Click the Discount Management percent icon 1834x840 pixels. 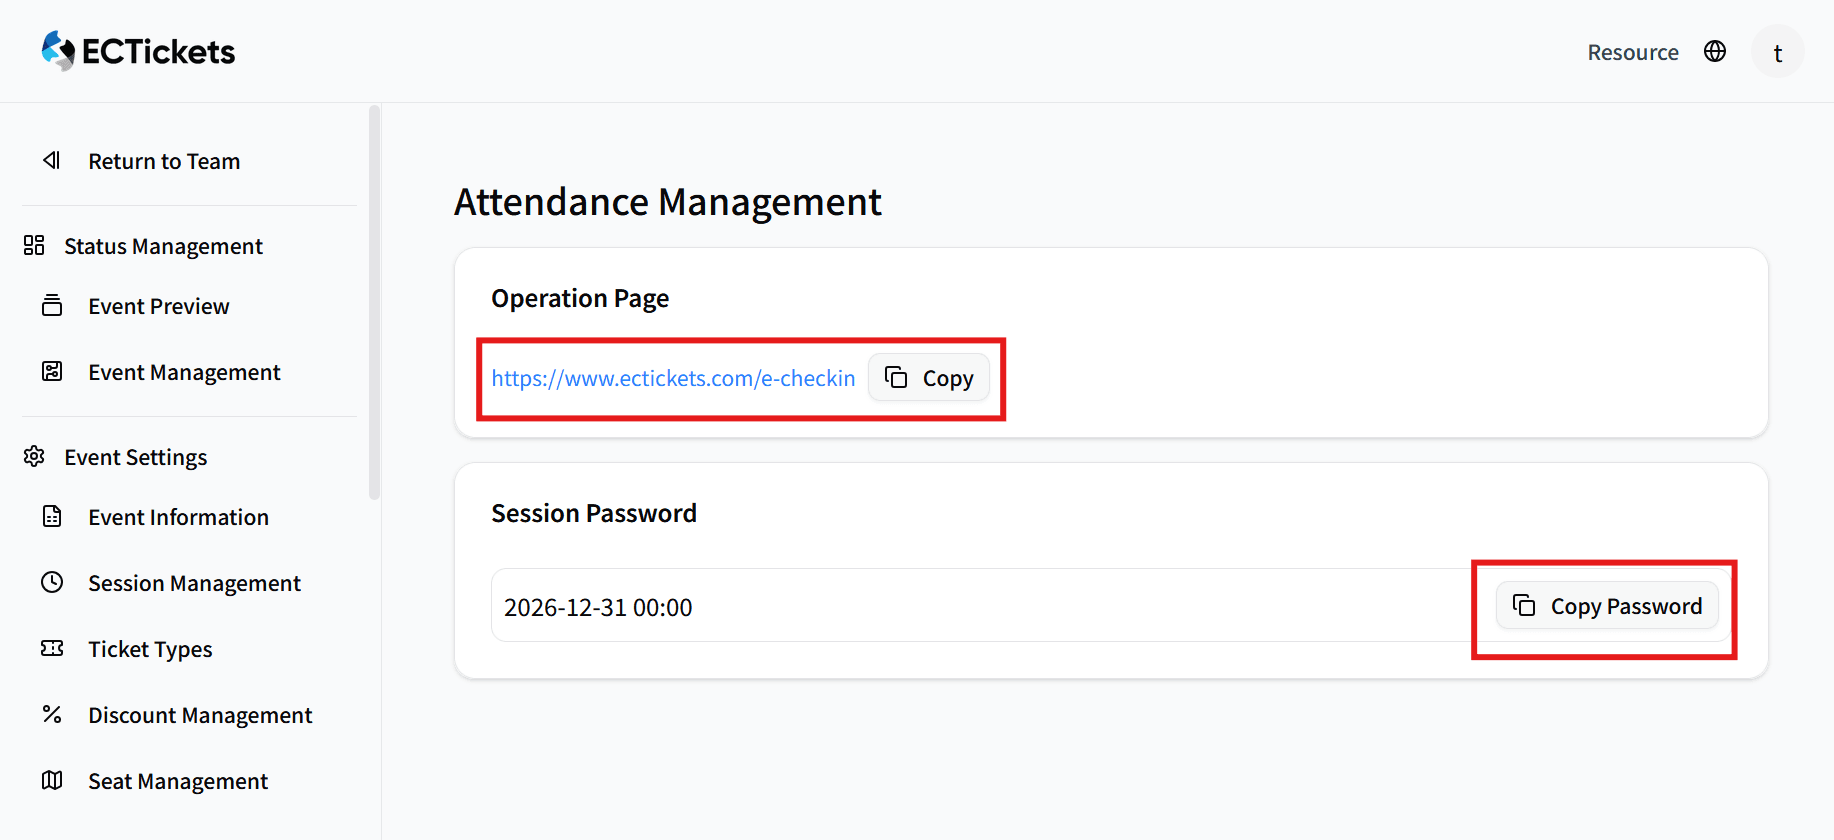coord(52,714)
